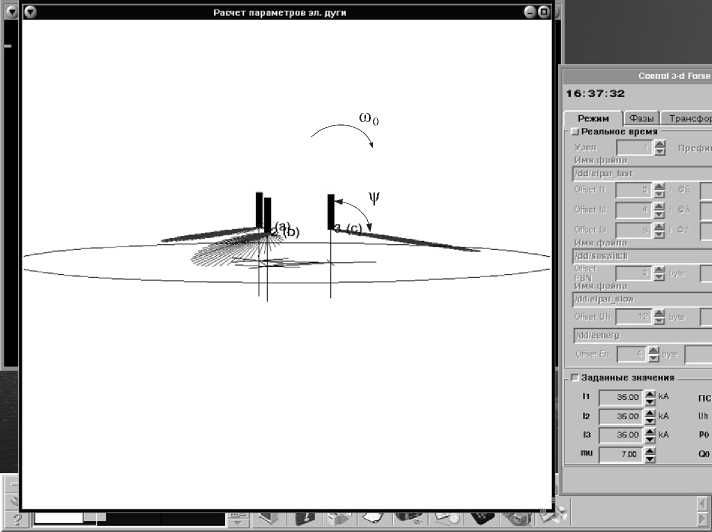This screenshot has height=532, width=712.
Task: Increase the Узел value with the up arrow
Action: point(660,144)
